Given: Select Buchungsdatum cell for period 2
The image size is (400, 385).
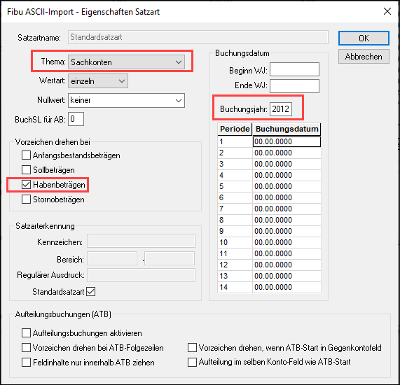Looking at the screenshot, I should 287,153.
